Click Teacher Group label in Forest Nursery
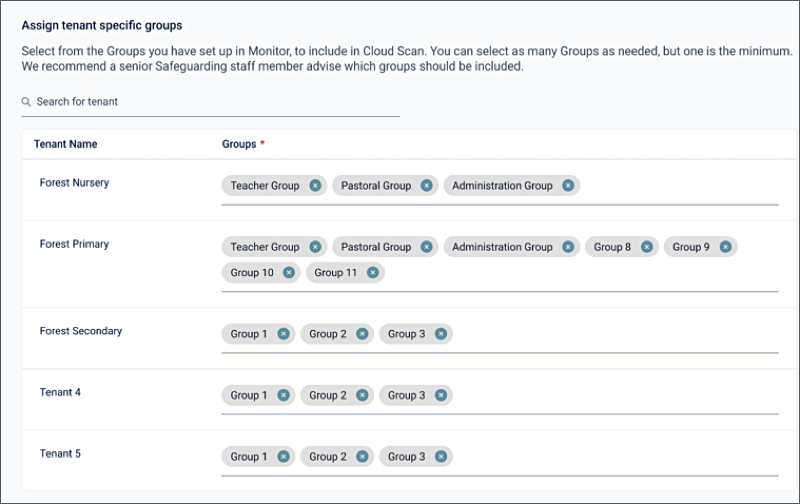This screenshot has width=800, height=504. [x=265, y=186]
